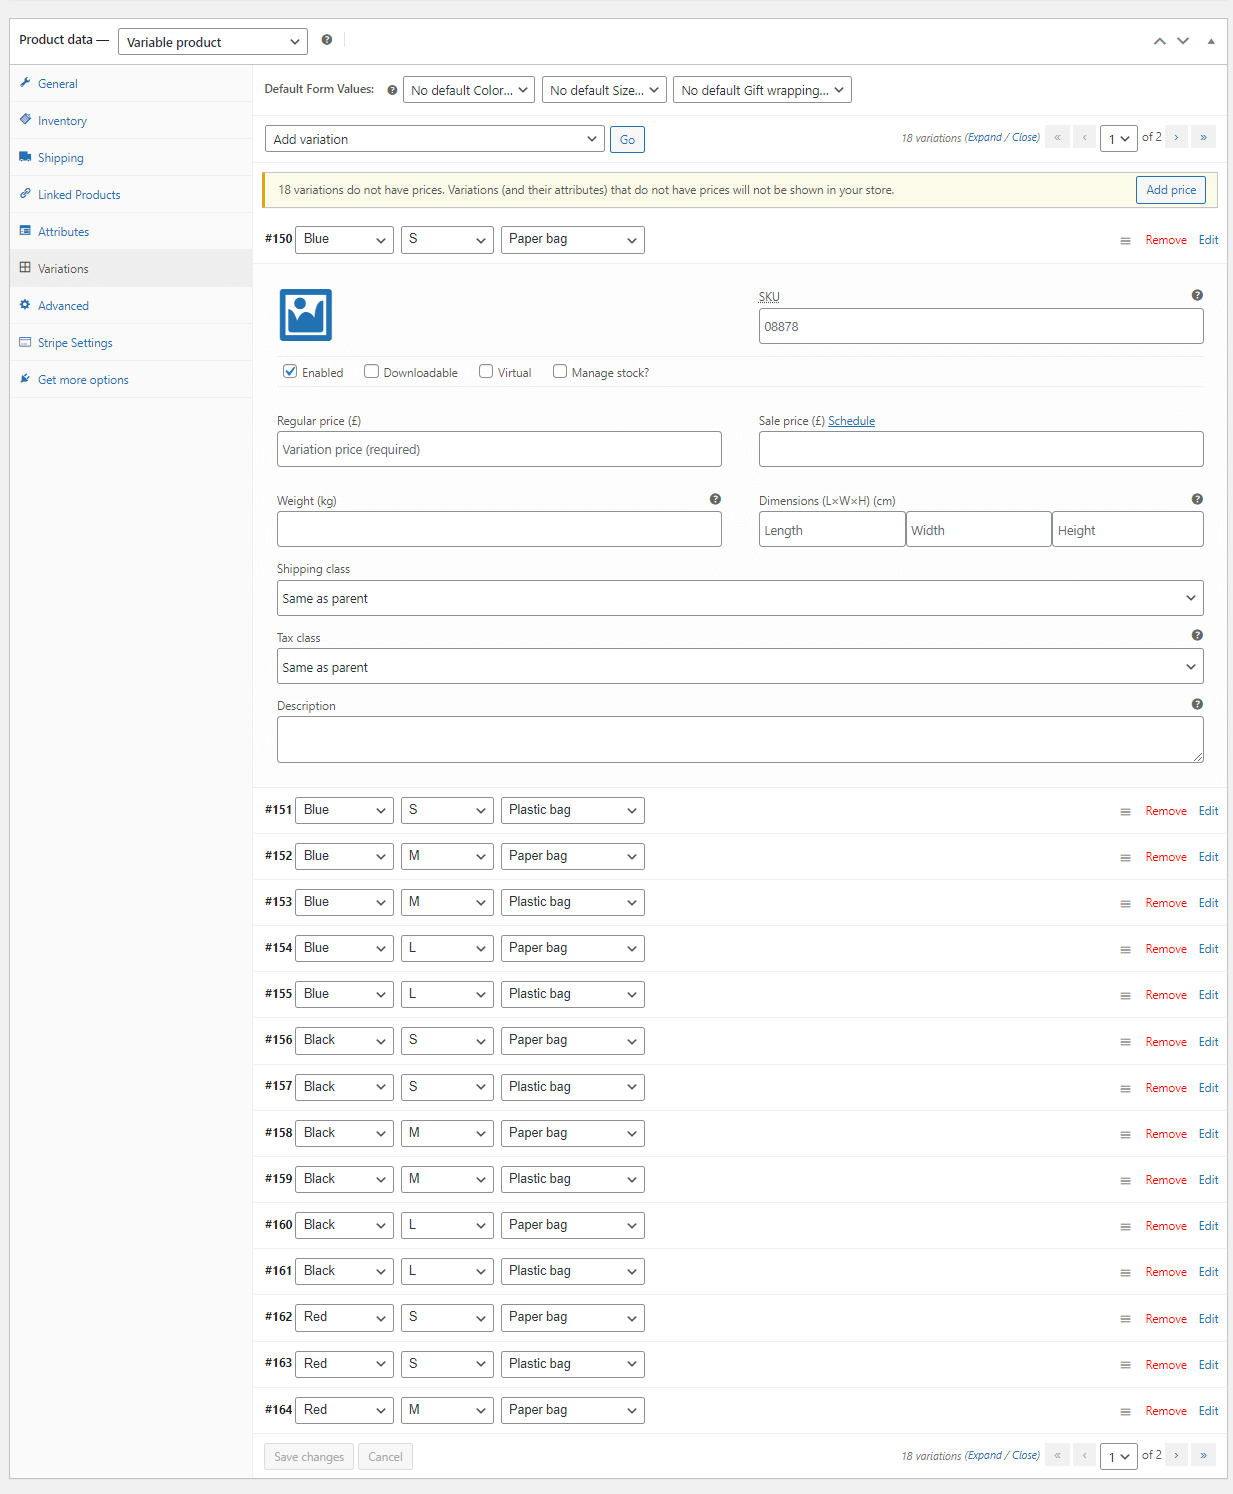Go to the next variations page, bottom

(x=1176, y=1455)
